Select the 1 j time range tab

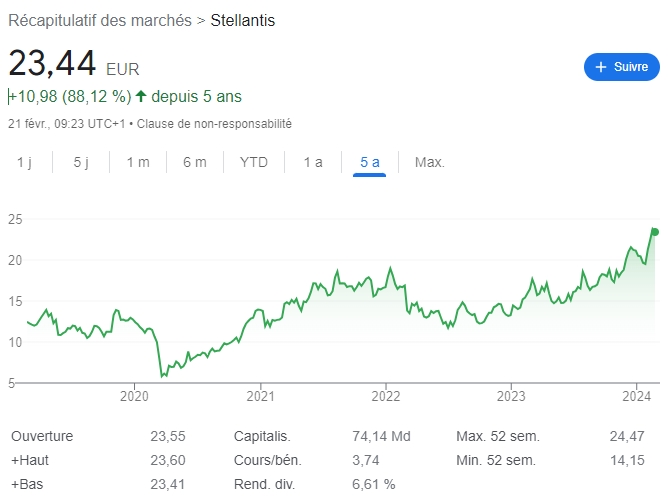(25, 162)
